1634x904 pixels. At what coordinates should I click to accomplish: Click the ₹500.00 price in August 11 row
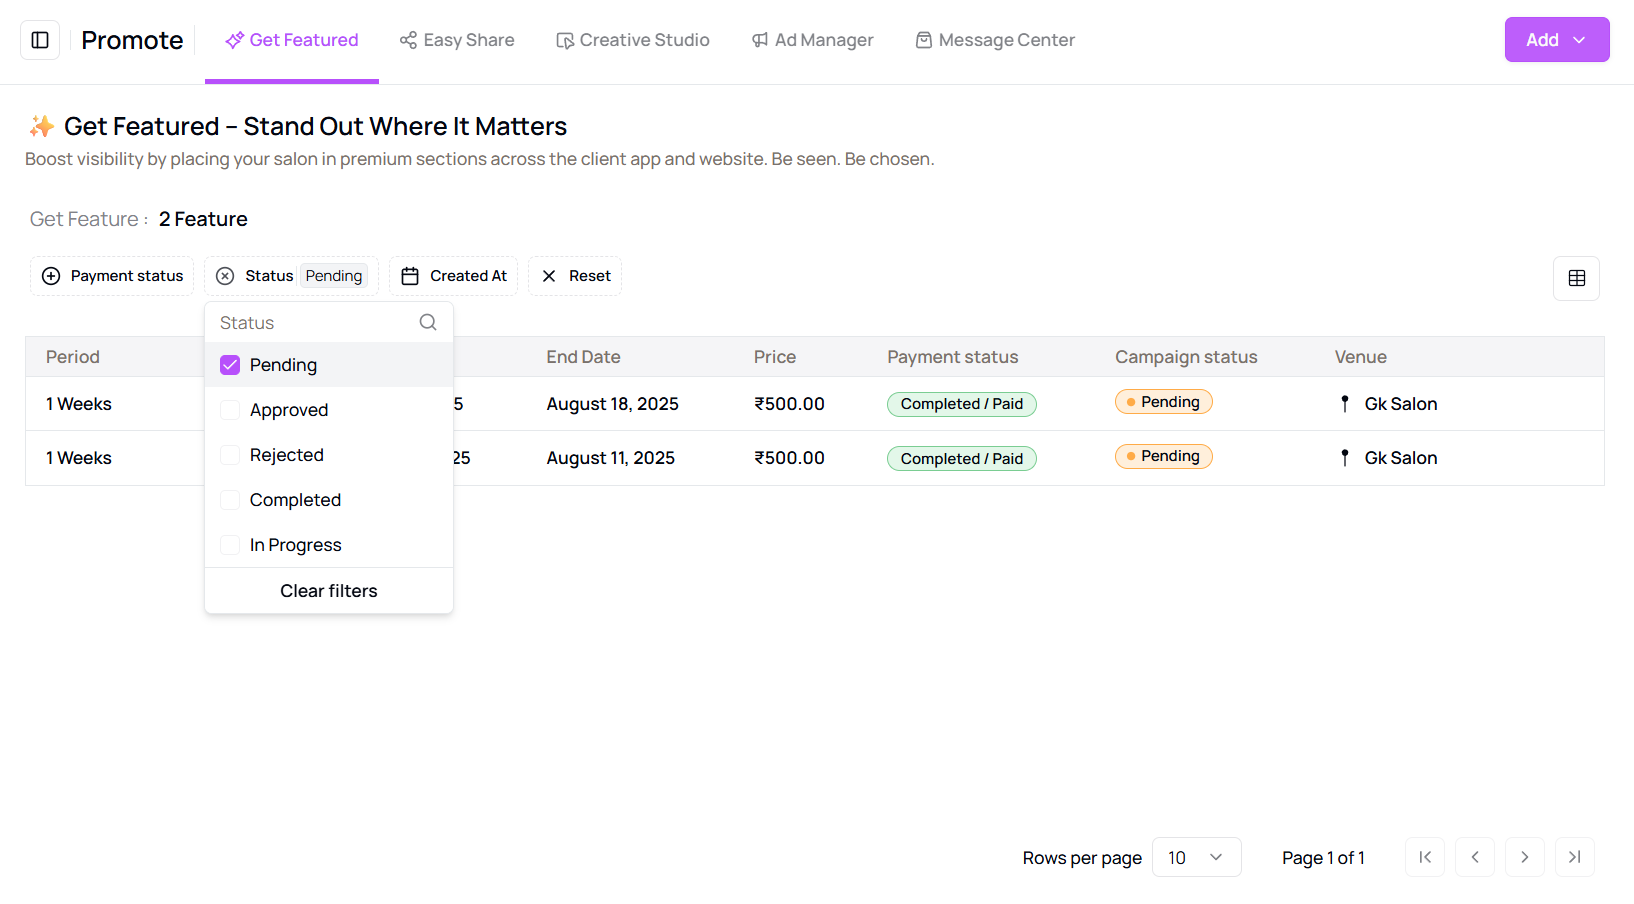[x=789, y=458]
